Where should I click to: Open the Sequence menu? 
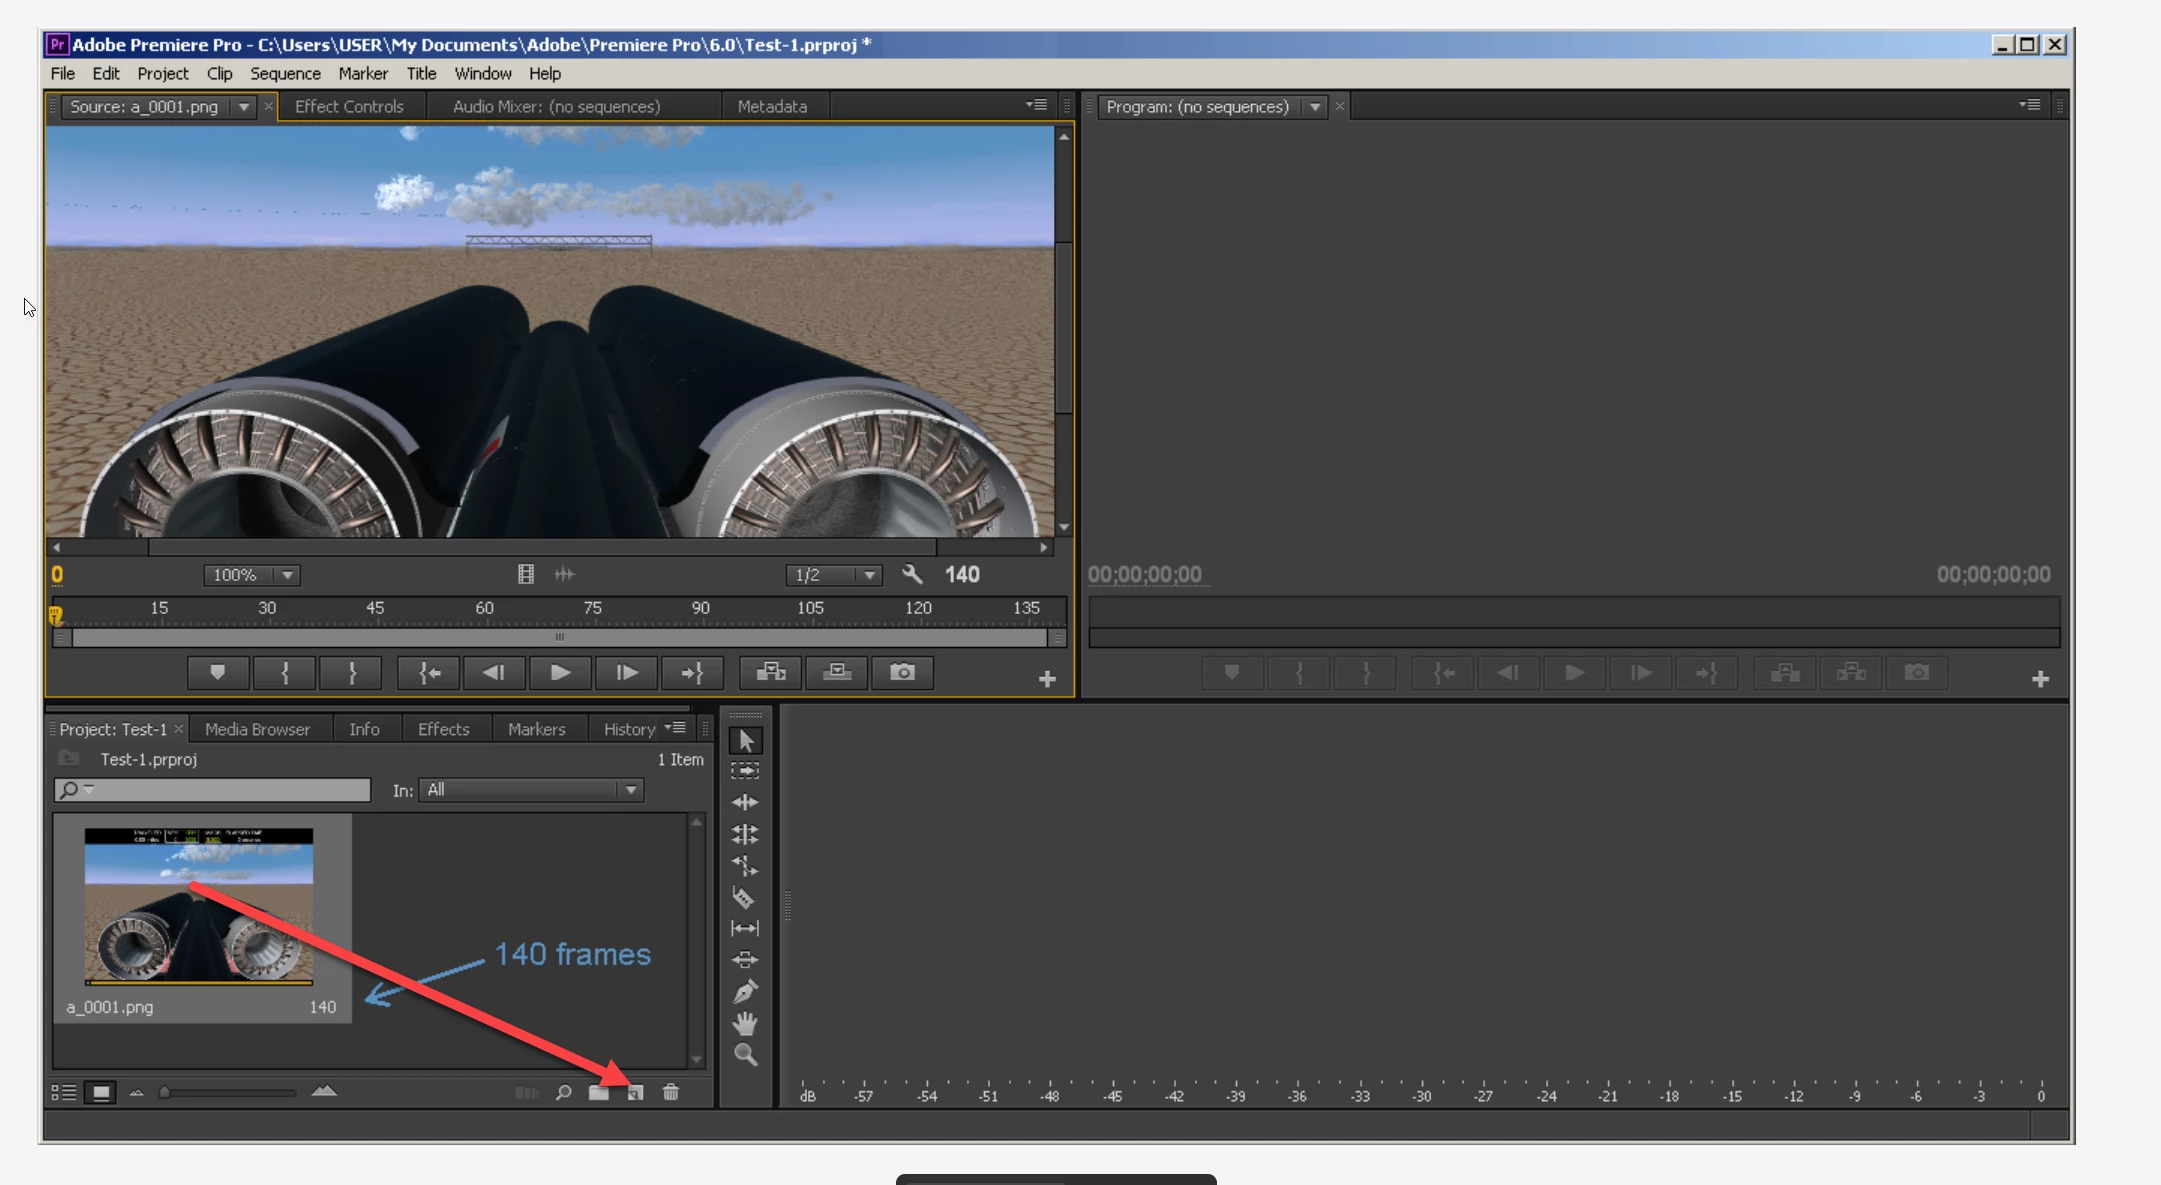[285, 73]
